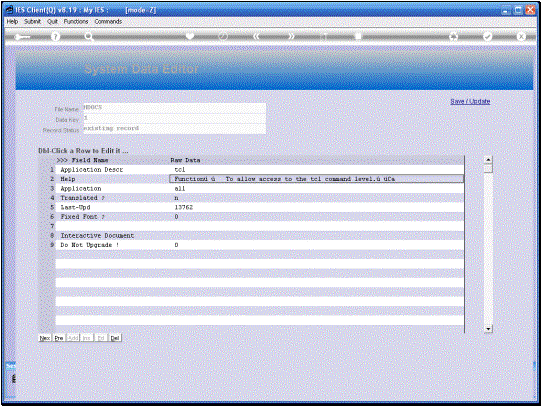Screen dimensions: 541x406
Task: Click the Nex button below the grid
Action: click(x=45, y=338)
